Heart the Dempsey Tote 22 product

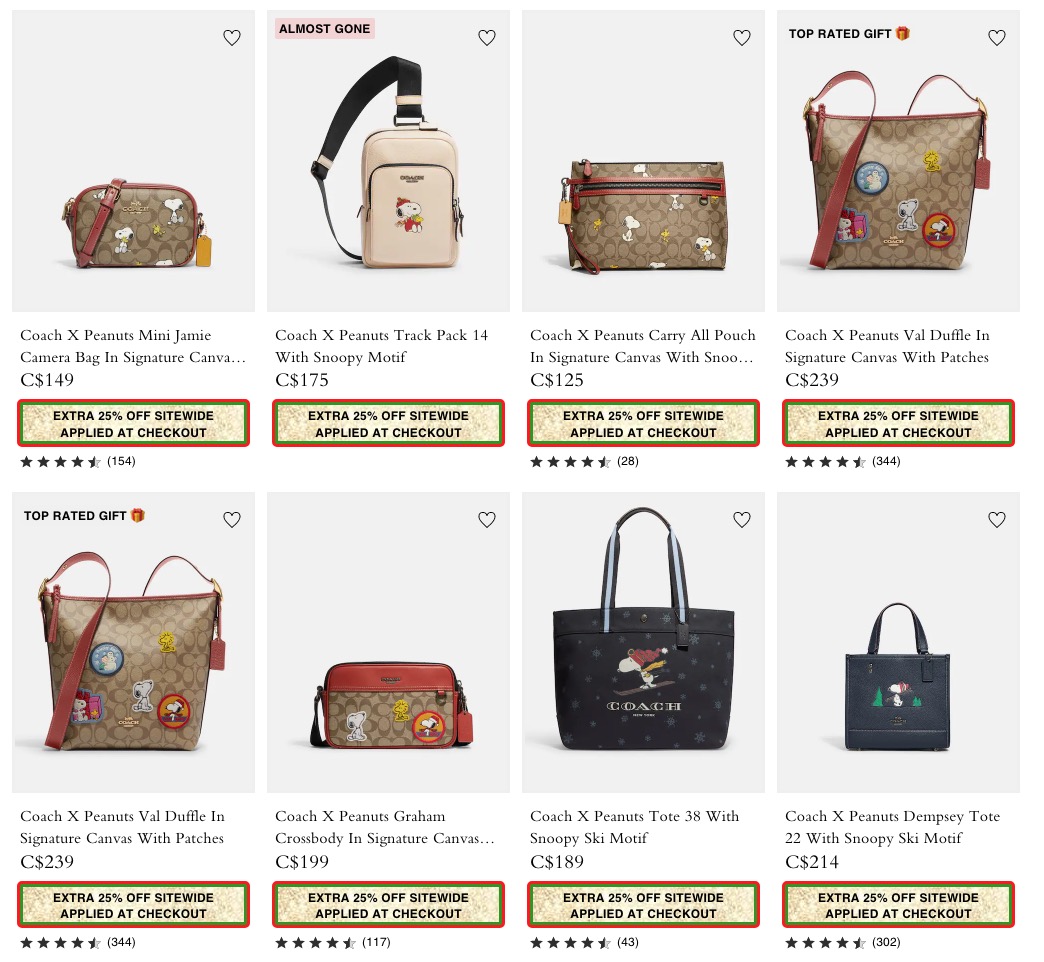(x=997, y=519)
